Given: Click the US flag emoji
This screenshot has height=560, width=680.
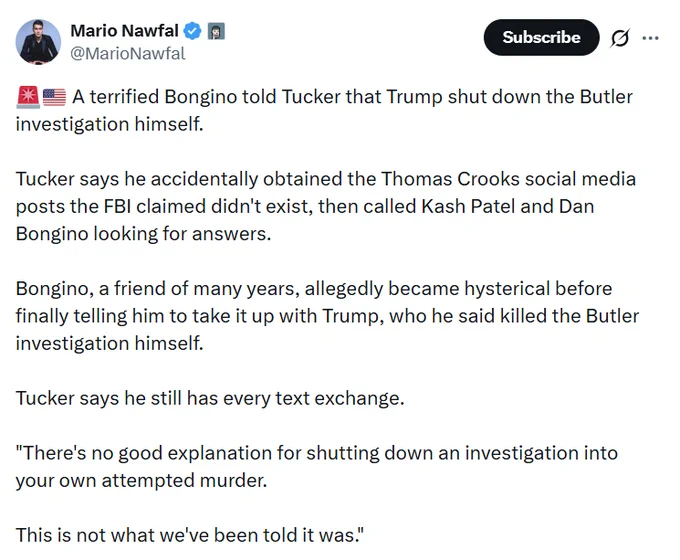Looking at the screenshot, I should tap(55, 97).
